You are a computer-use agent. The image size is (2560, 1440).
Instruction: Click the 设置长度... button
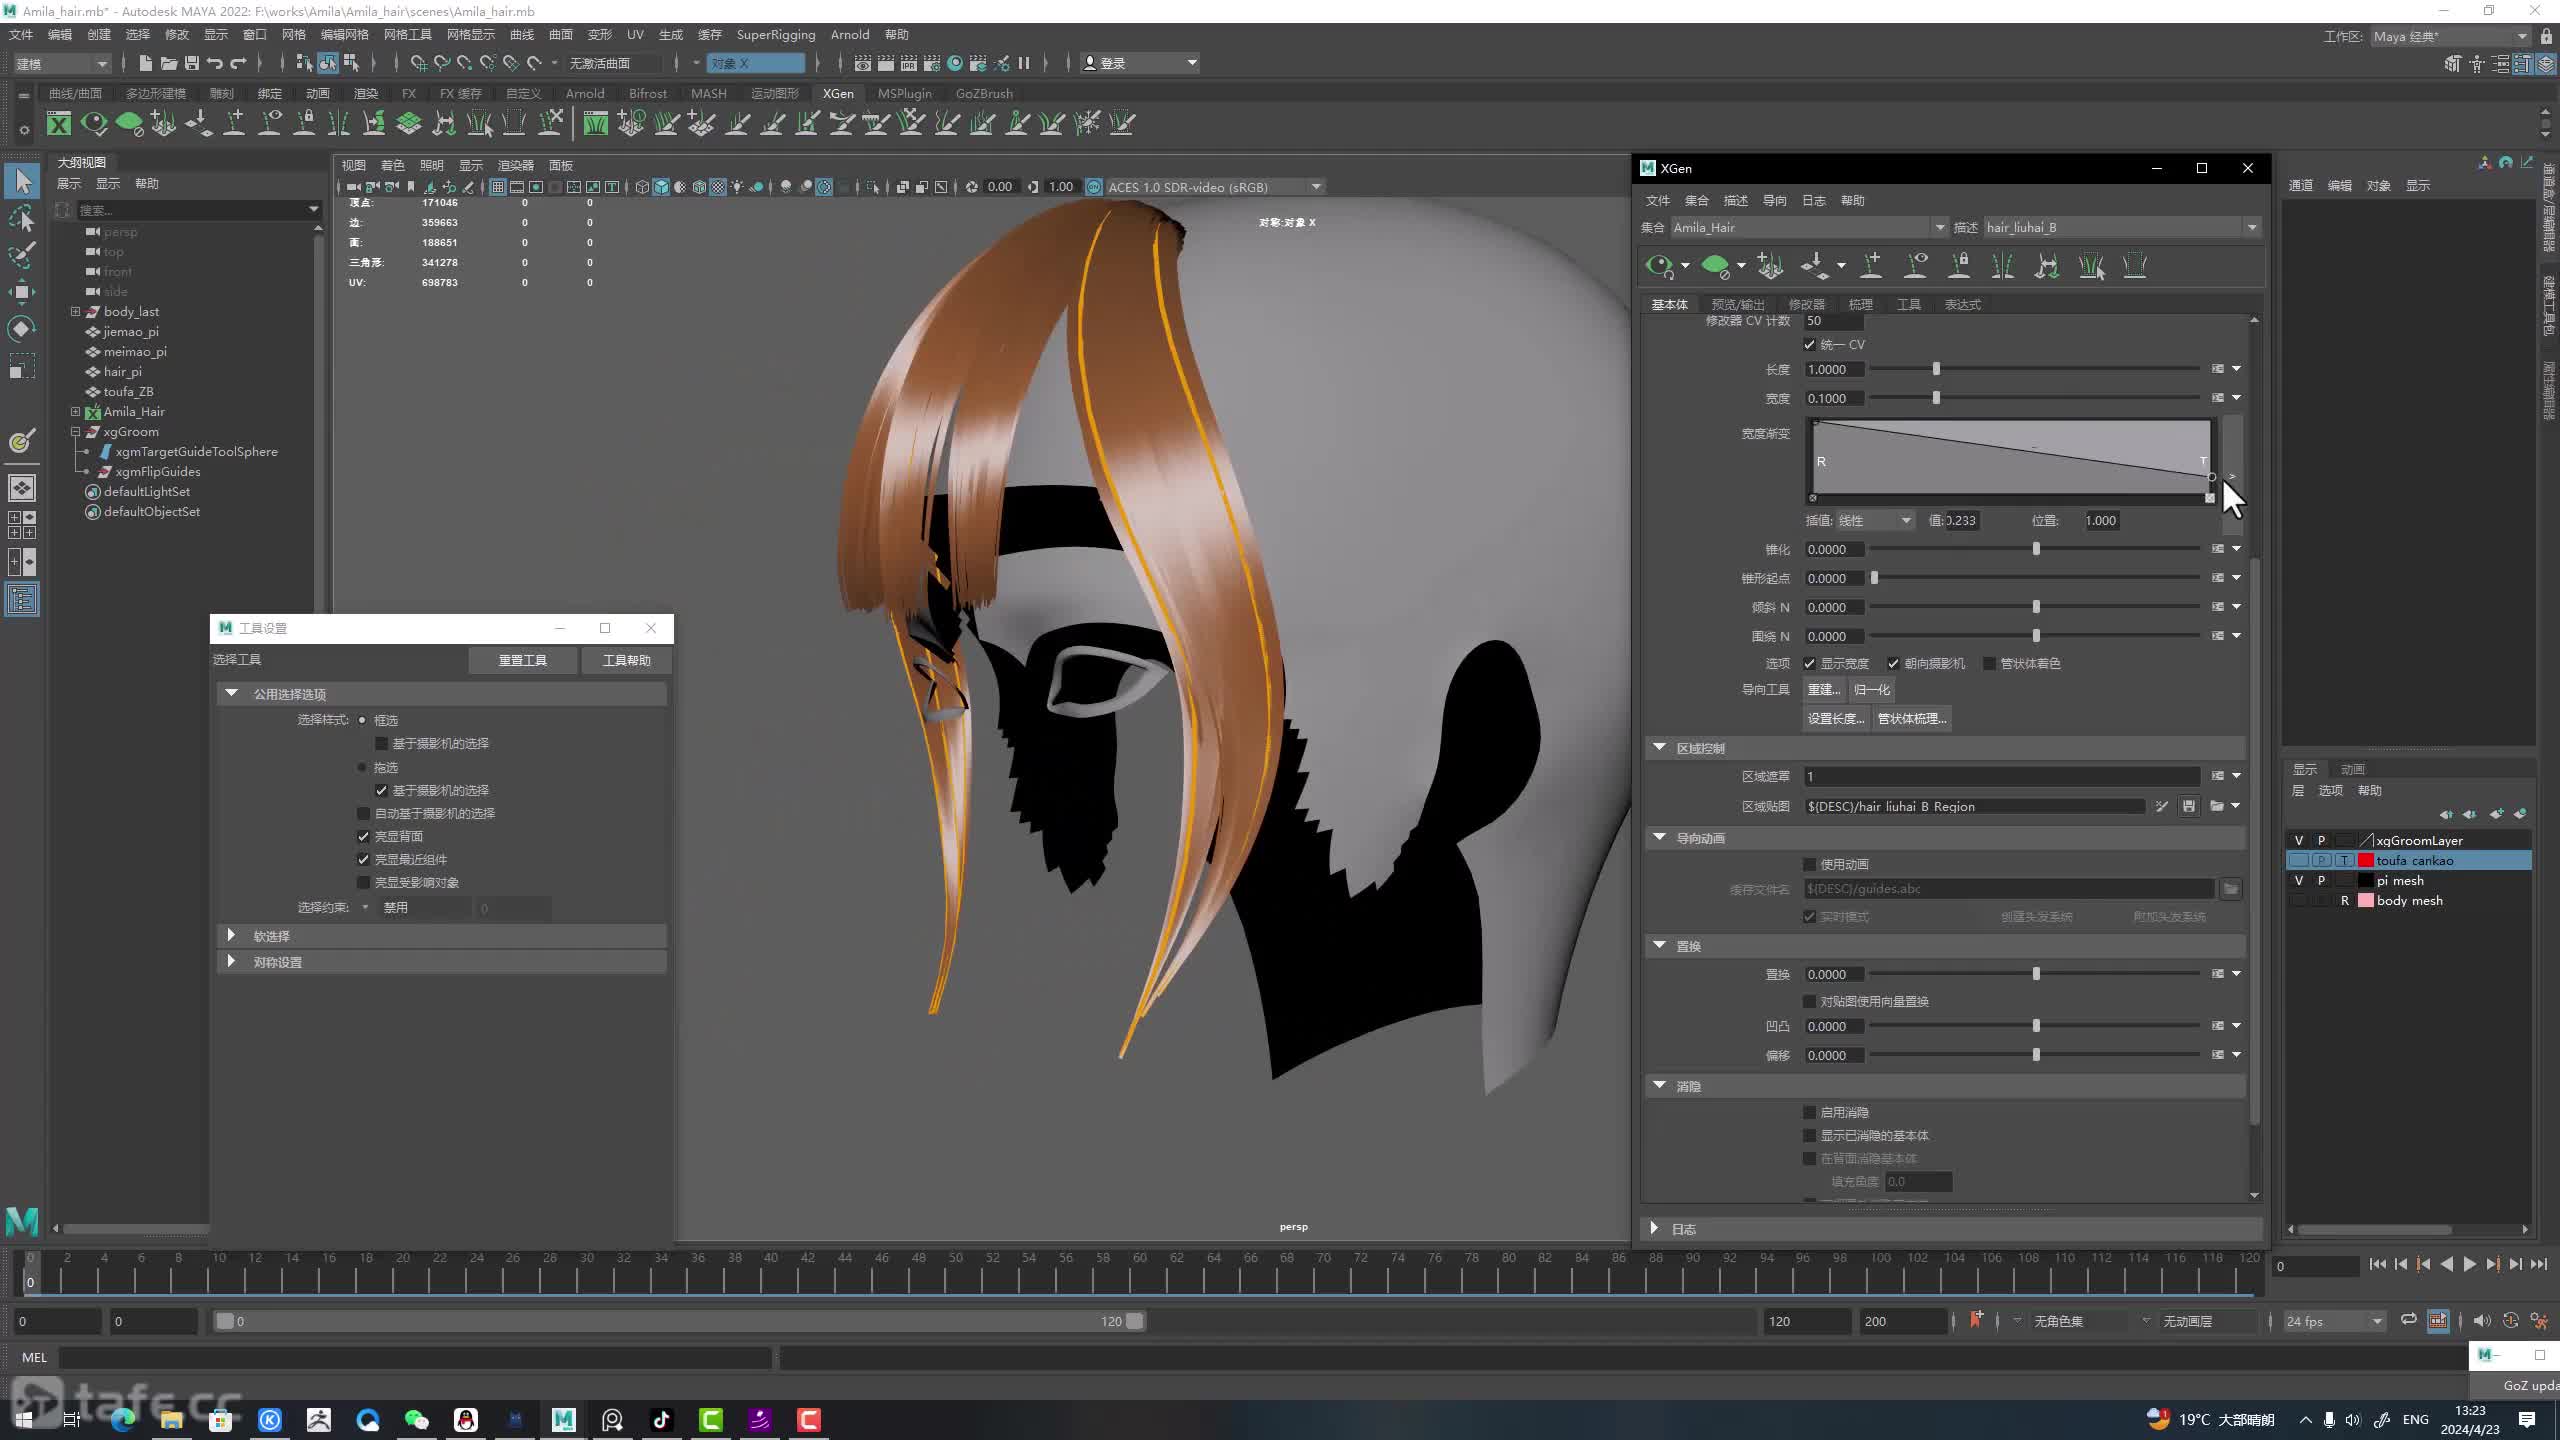coord(1836,719)
